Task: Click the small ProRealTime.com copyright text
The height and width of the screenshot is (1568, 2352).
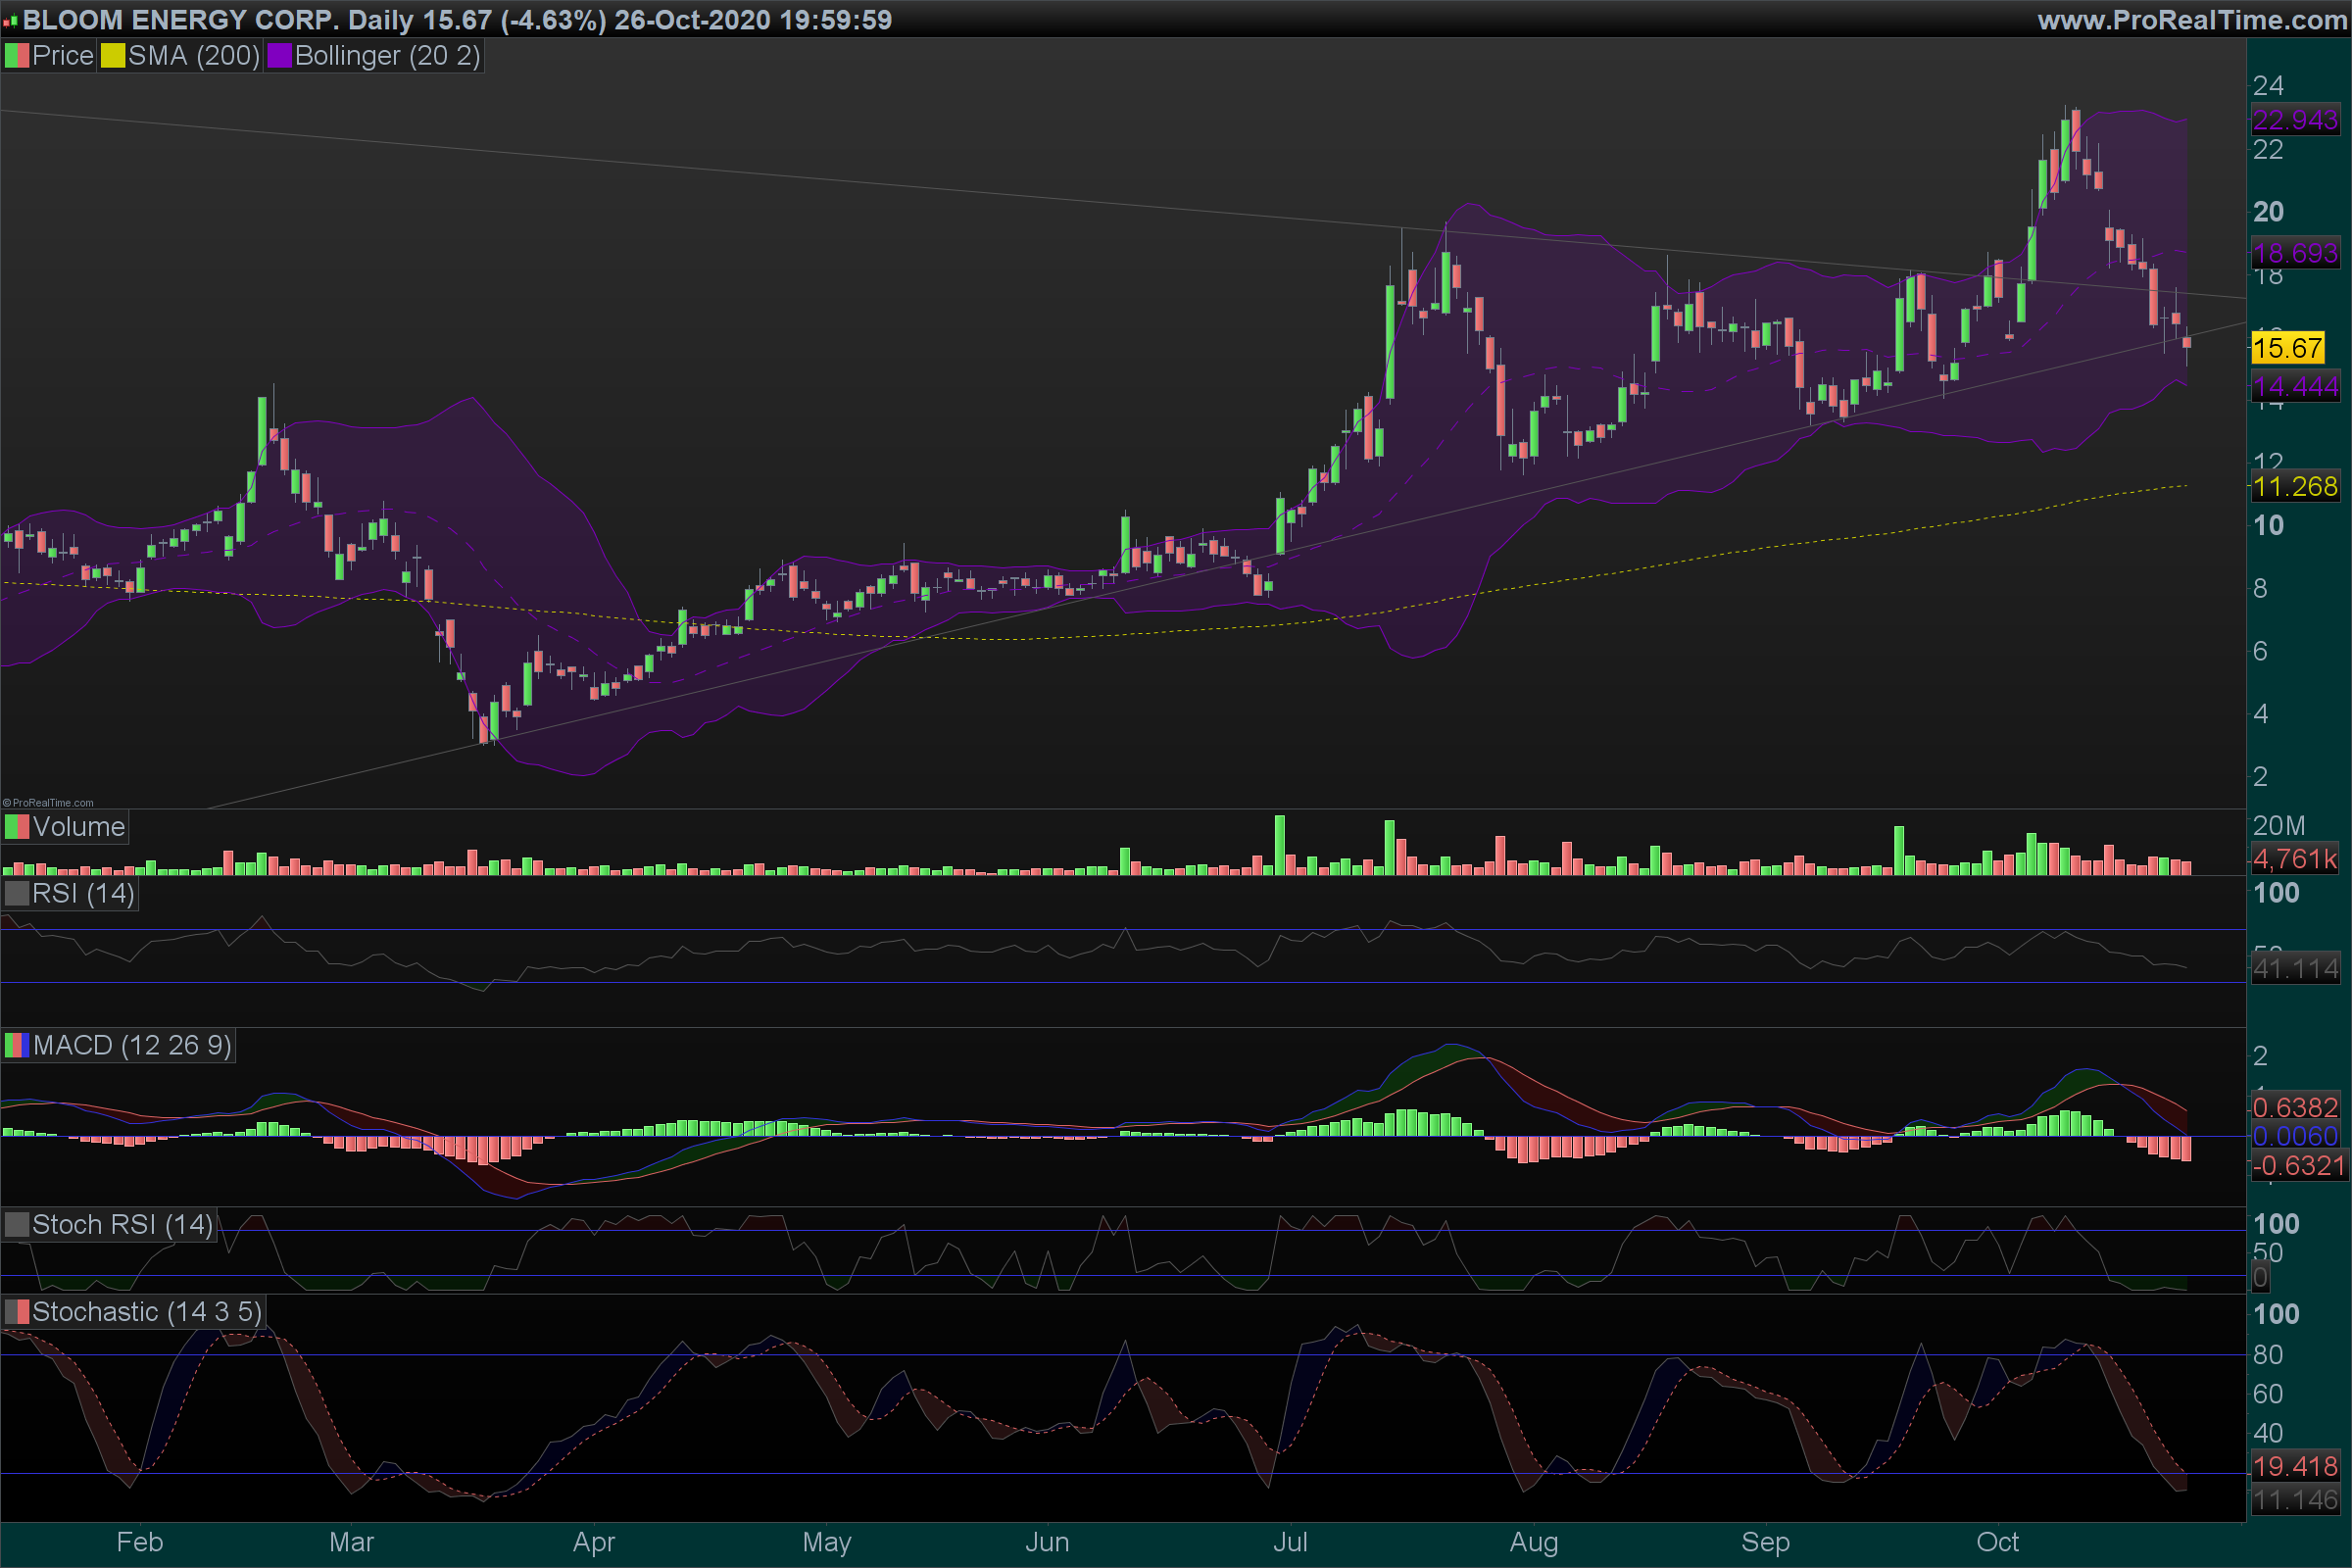Action: point(48,802)
